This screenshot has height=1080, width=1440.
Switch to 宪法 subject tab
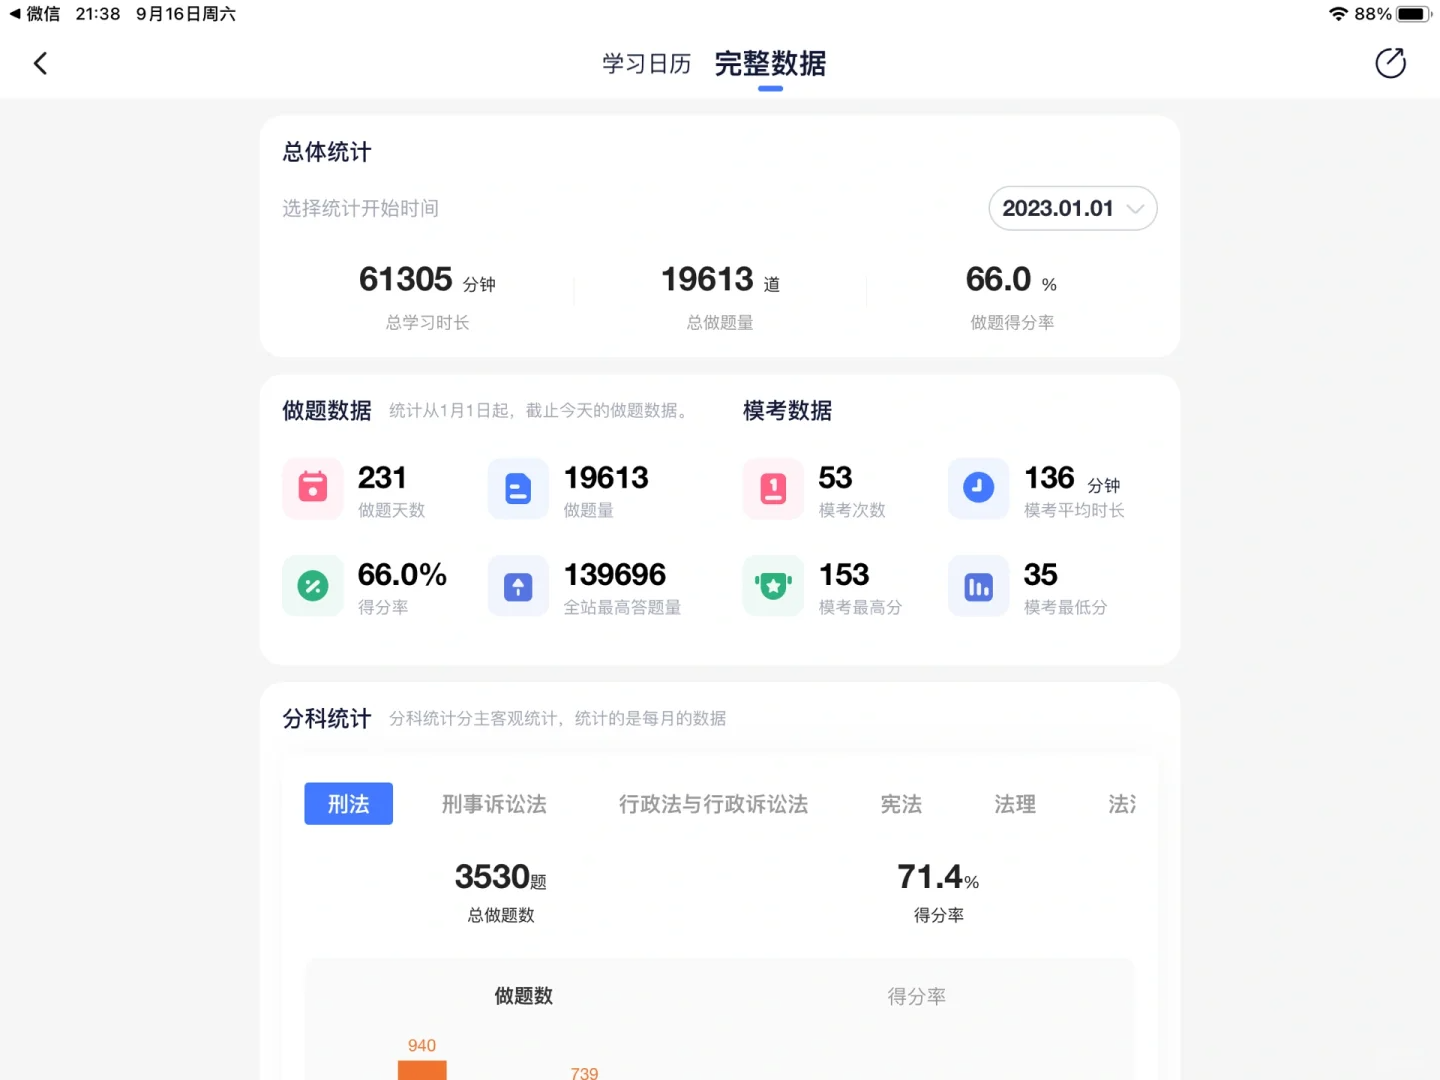901,804
